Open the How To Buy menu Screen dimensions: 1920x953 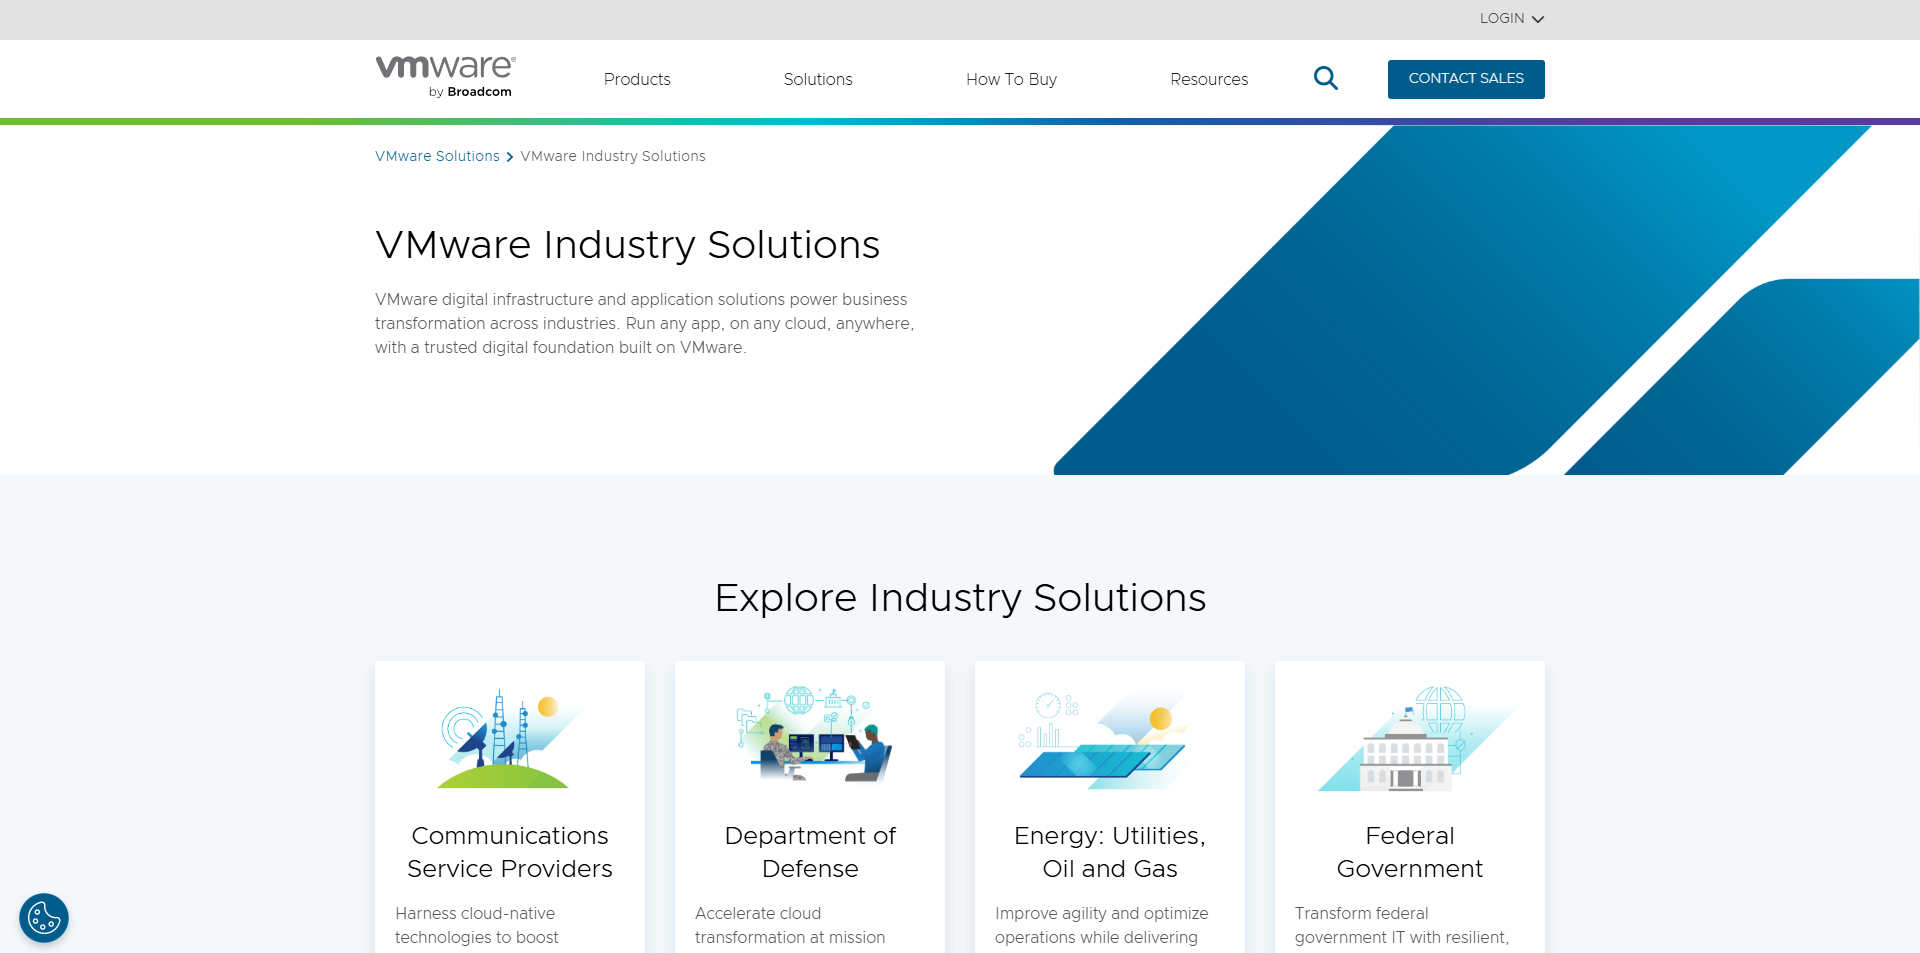click(x=1011, y=79)
